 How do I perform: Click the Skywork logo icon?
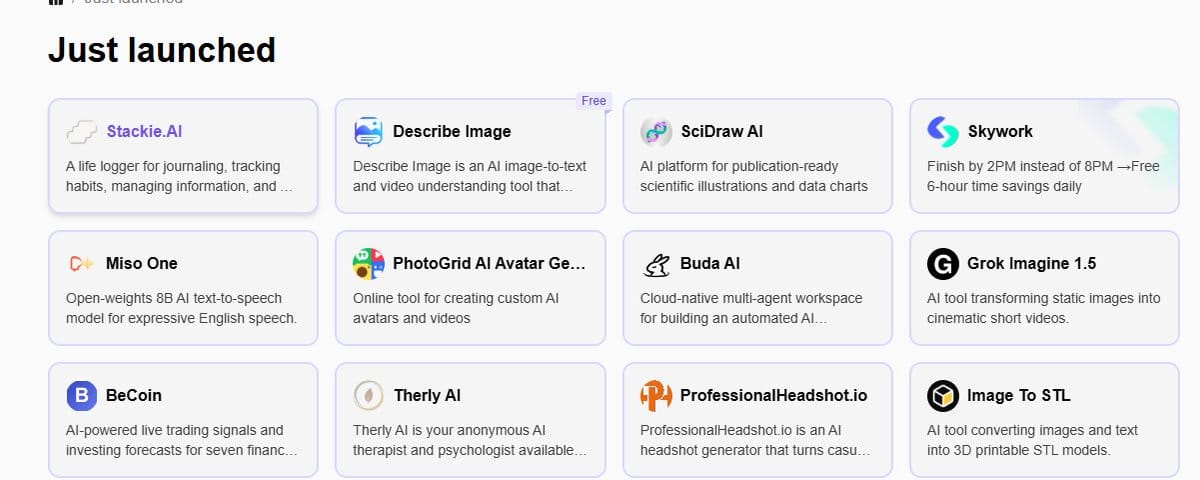(943, 132)
